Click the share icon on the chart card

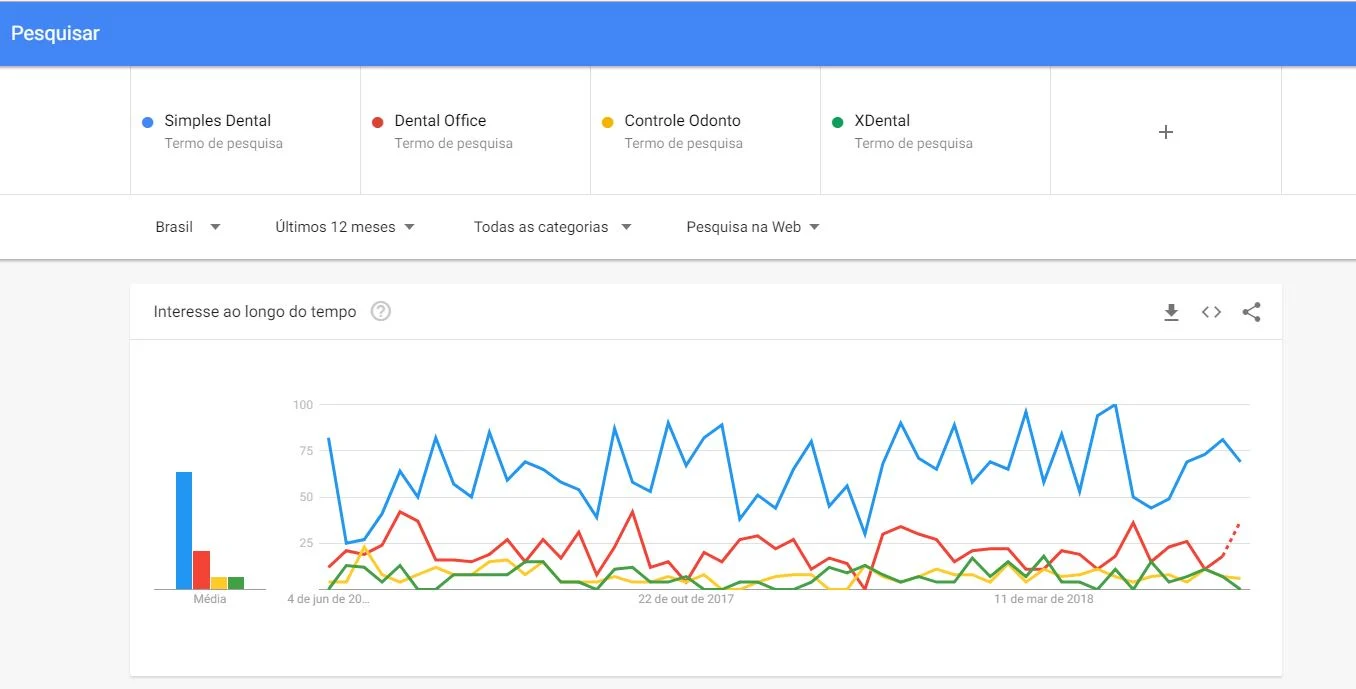coord(1251,312)
